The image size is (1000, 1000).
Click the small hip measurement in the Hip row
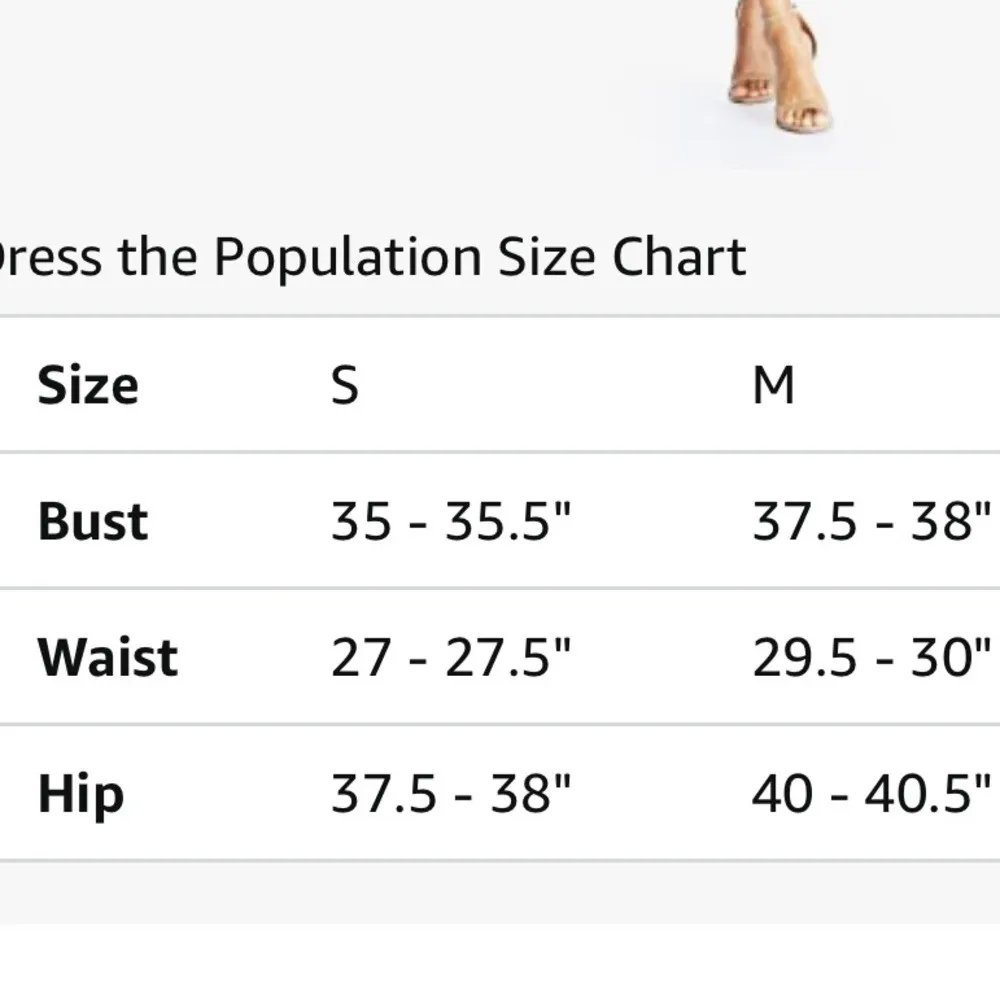(x=450, y=794)
